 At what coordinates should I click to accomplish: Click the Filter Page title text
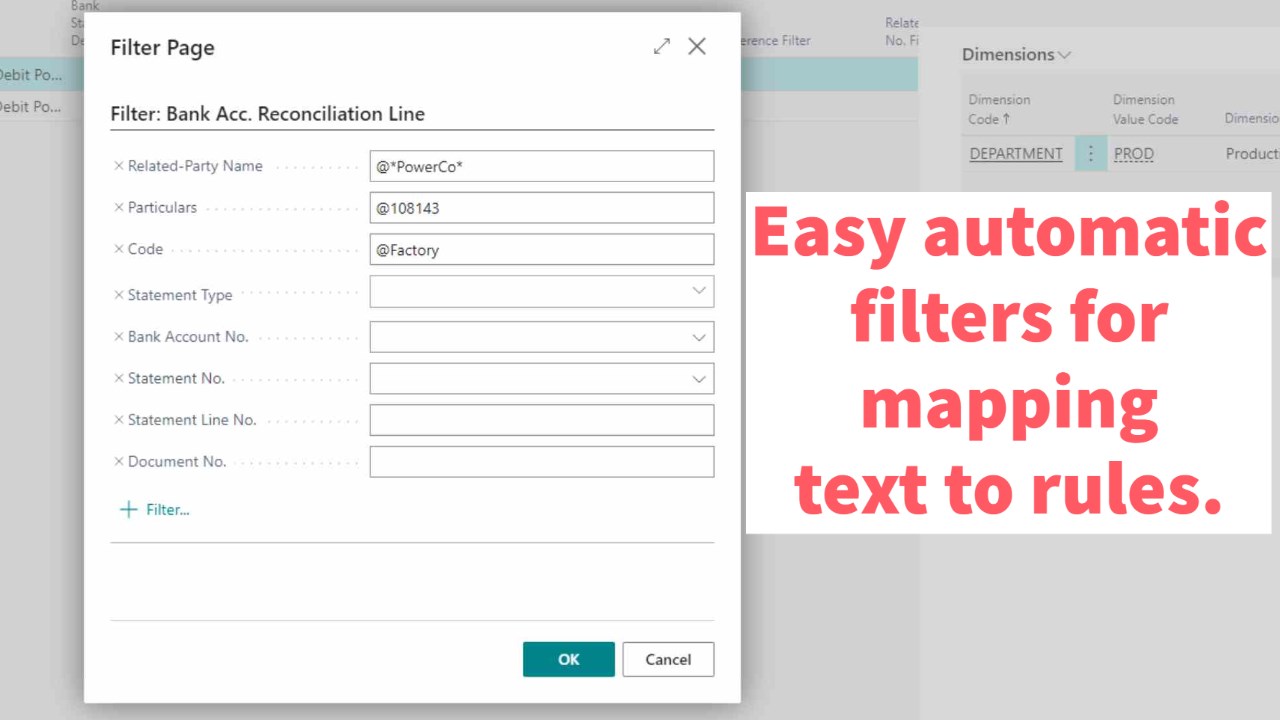[x=162, y=47]
